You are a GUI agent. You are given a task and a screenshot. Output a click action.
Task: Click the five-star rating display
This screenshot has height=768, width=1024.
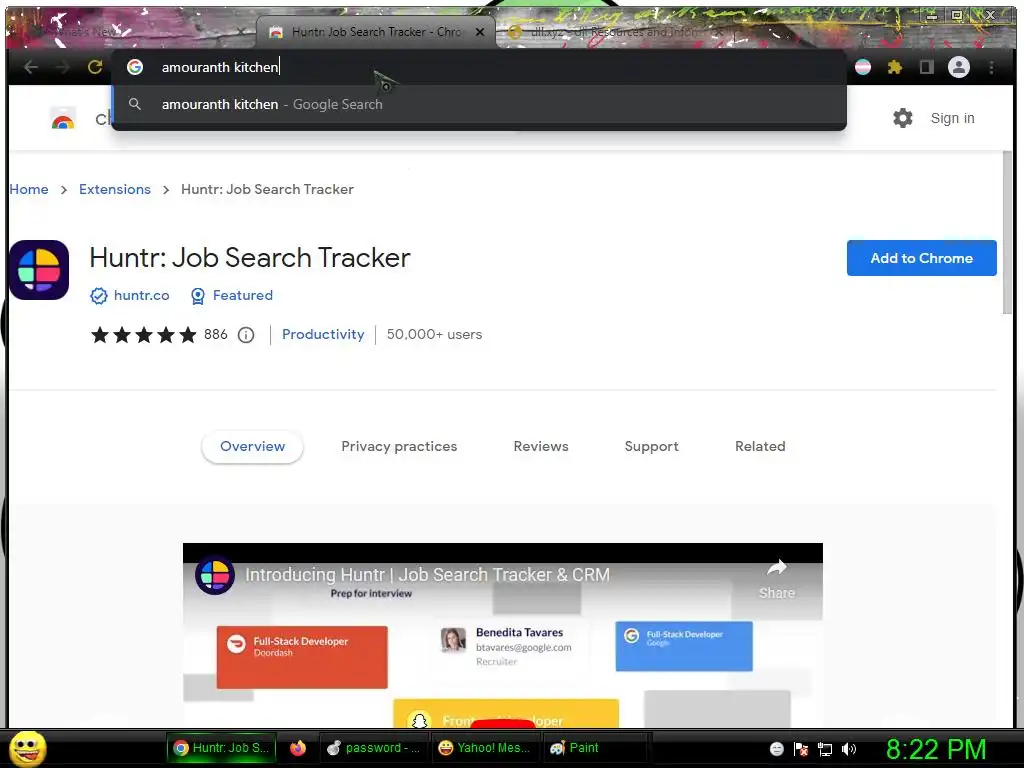click(144, 335)
